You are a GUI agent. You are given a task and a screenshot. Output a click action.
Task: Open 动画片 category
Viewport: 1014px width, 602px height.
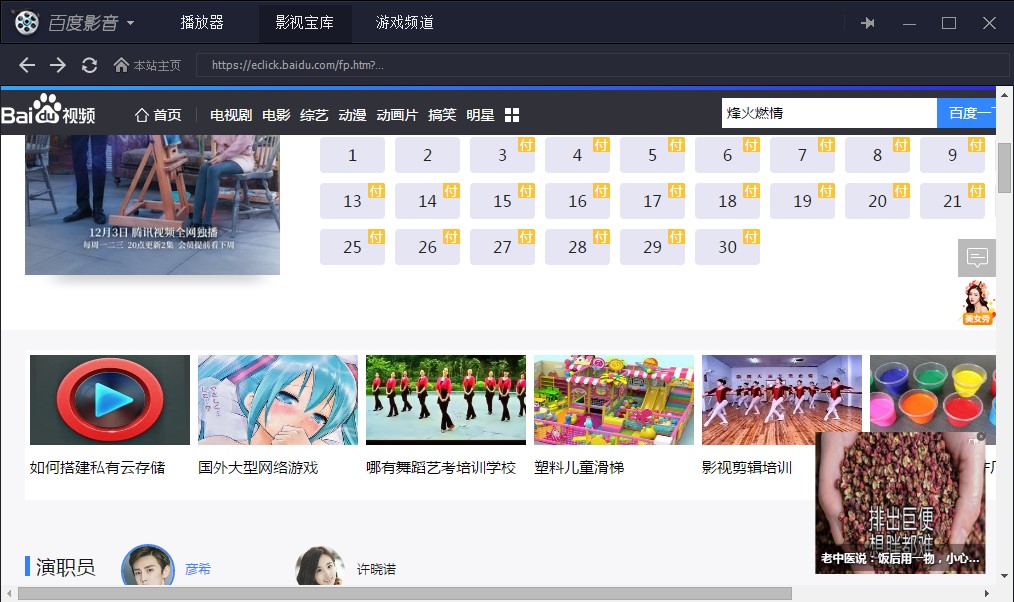[397, 115]
